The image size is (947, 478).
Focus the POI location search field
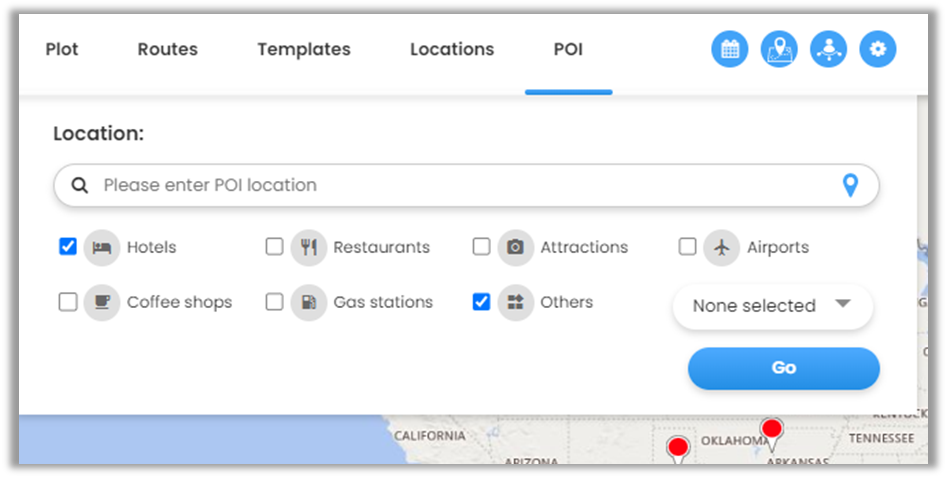[x=460, y=185]
